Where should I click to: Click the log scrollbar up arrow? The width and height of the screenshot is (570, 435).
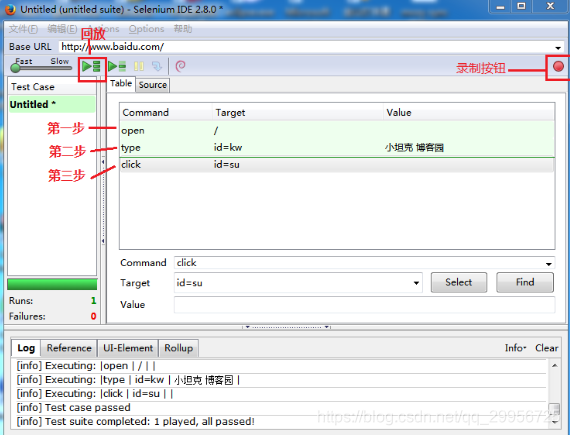[x=554, y=365]
